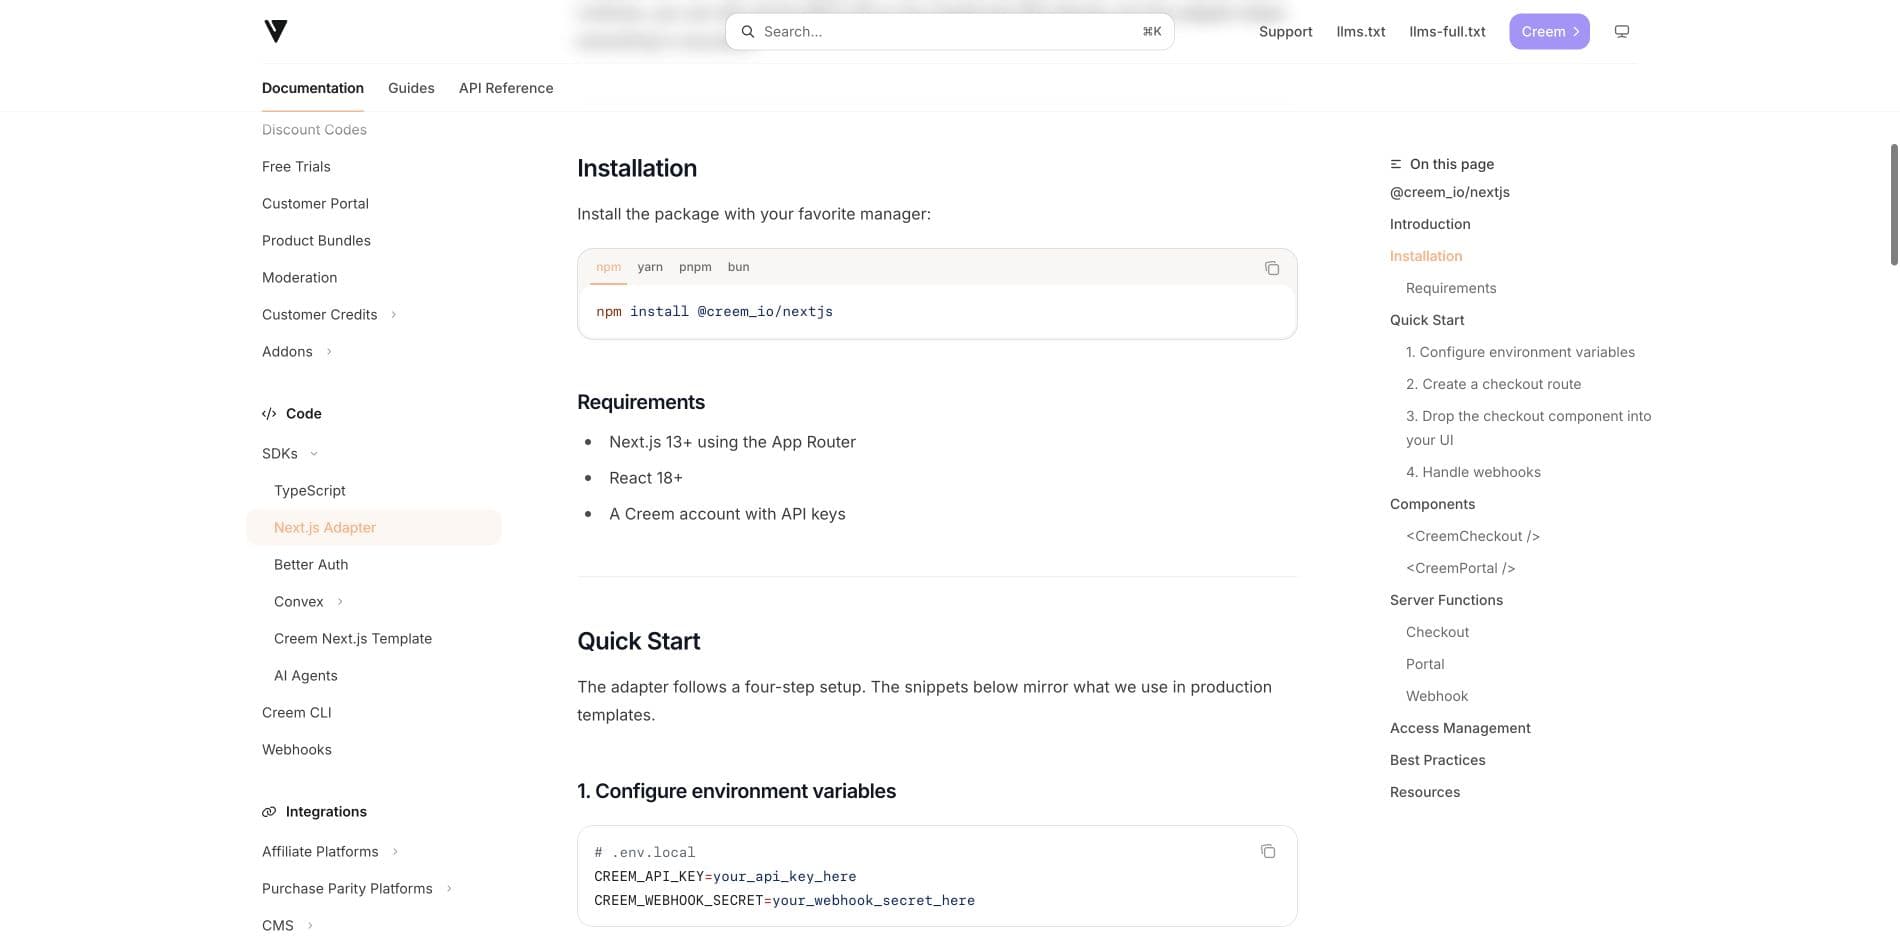Open the Guides tab
The image size is (1900, 943).
click(x=411, y=88)
